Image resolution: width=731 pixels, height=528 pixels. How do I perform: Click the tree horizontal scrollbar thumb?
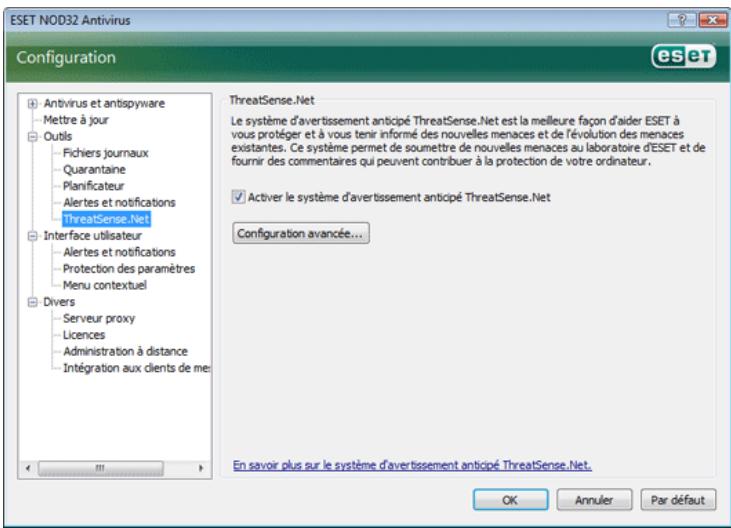[101, 468]
